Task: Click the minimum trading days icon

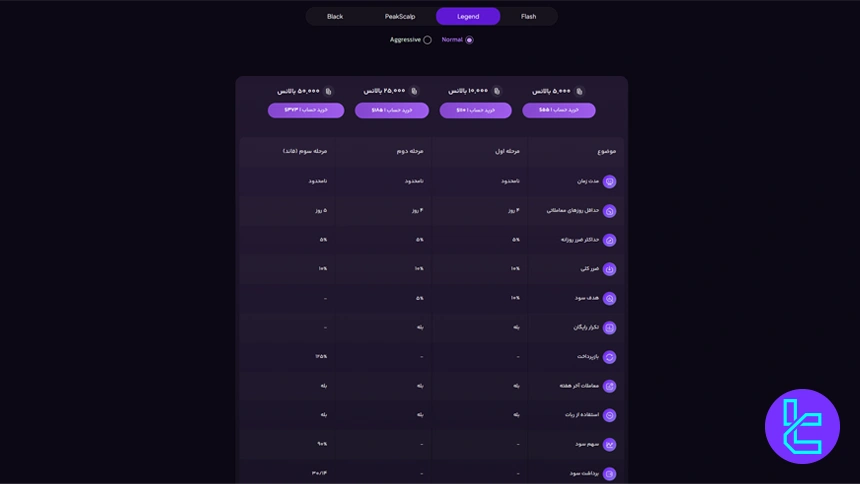Action: coord(609,211)
